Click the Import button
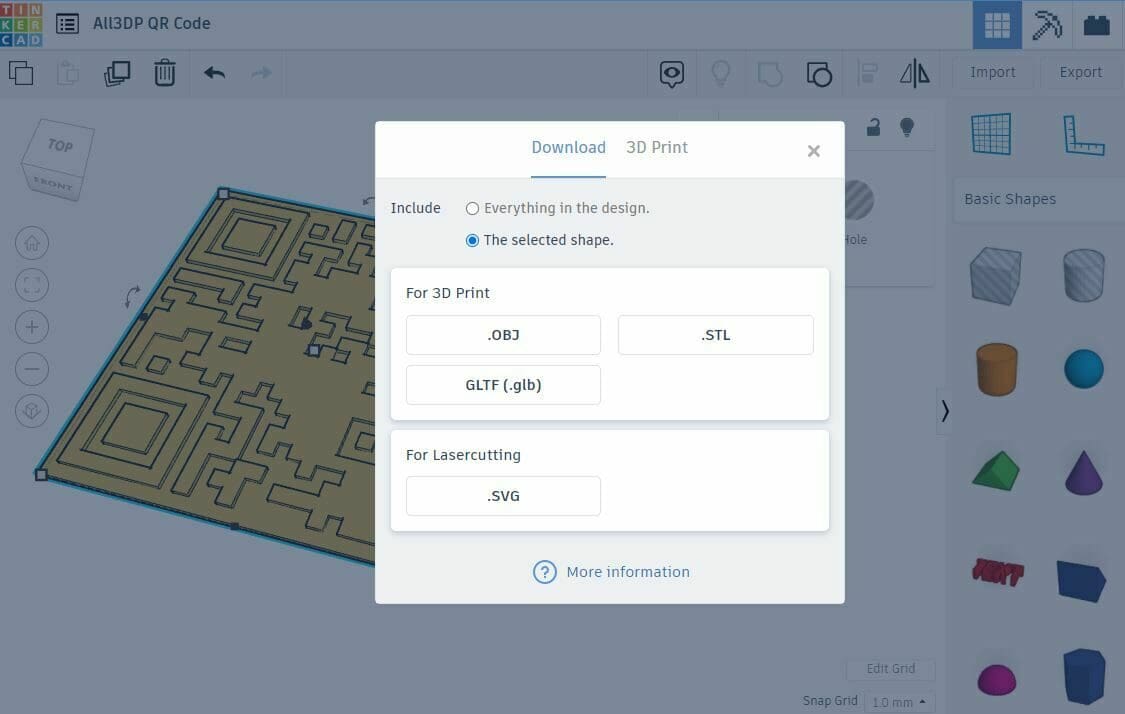The image size is (1125, 714). click(992, 72)
